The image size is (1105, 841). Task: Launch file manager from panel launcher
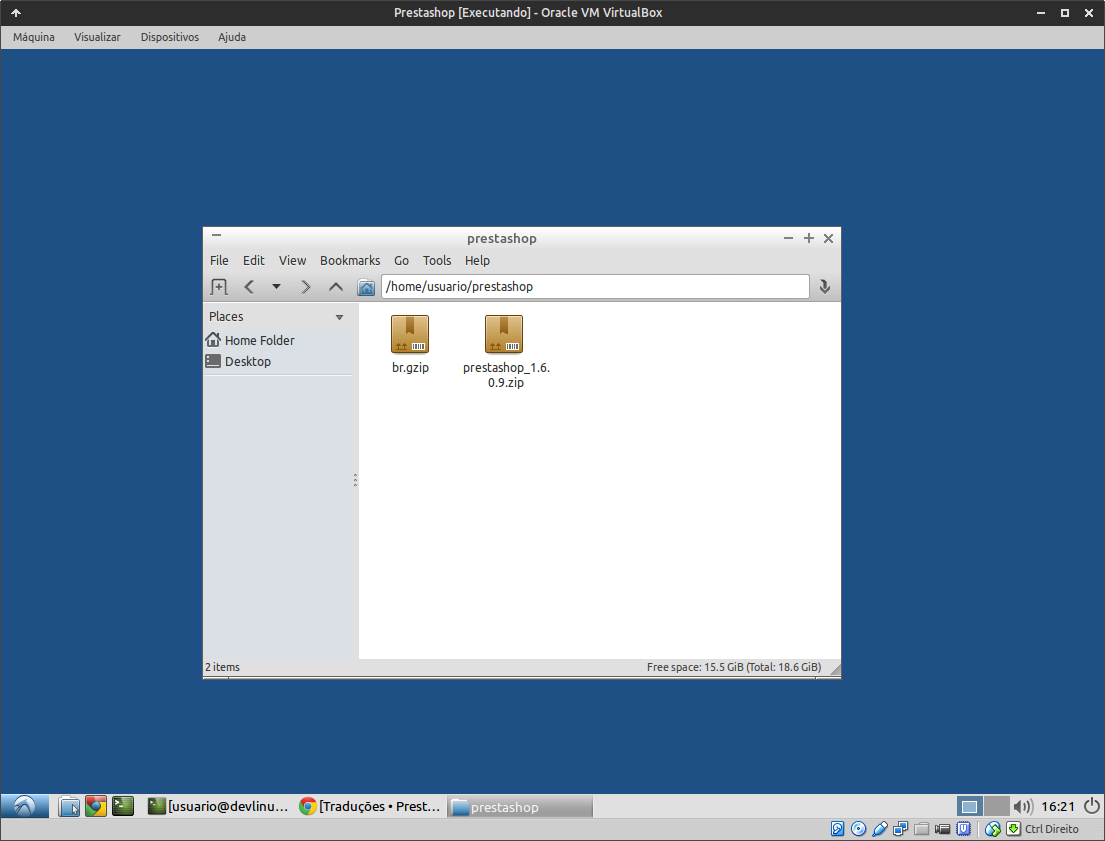point(69,806)
